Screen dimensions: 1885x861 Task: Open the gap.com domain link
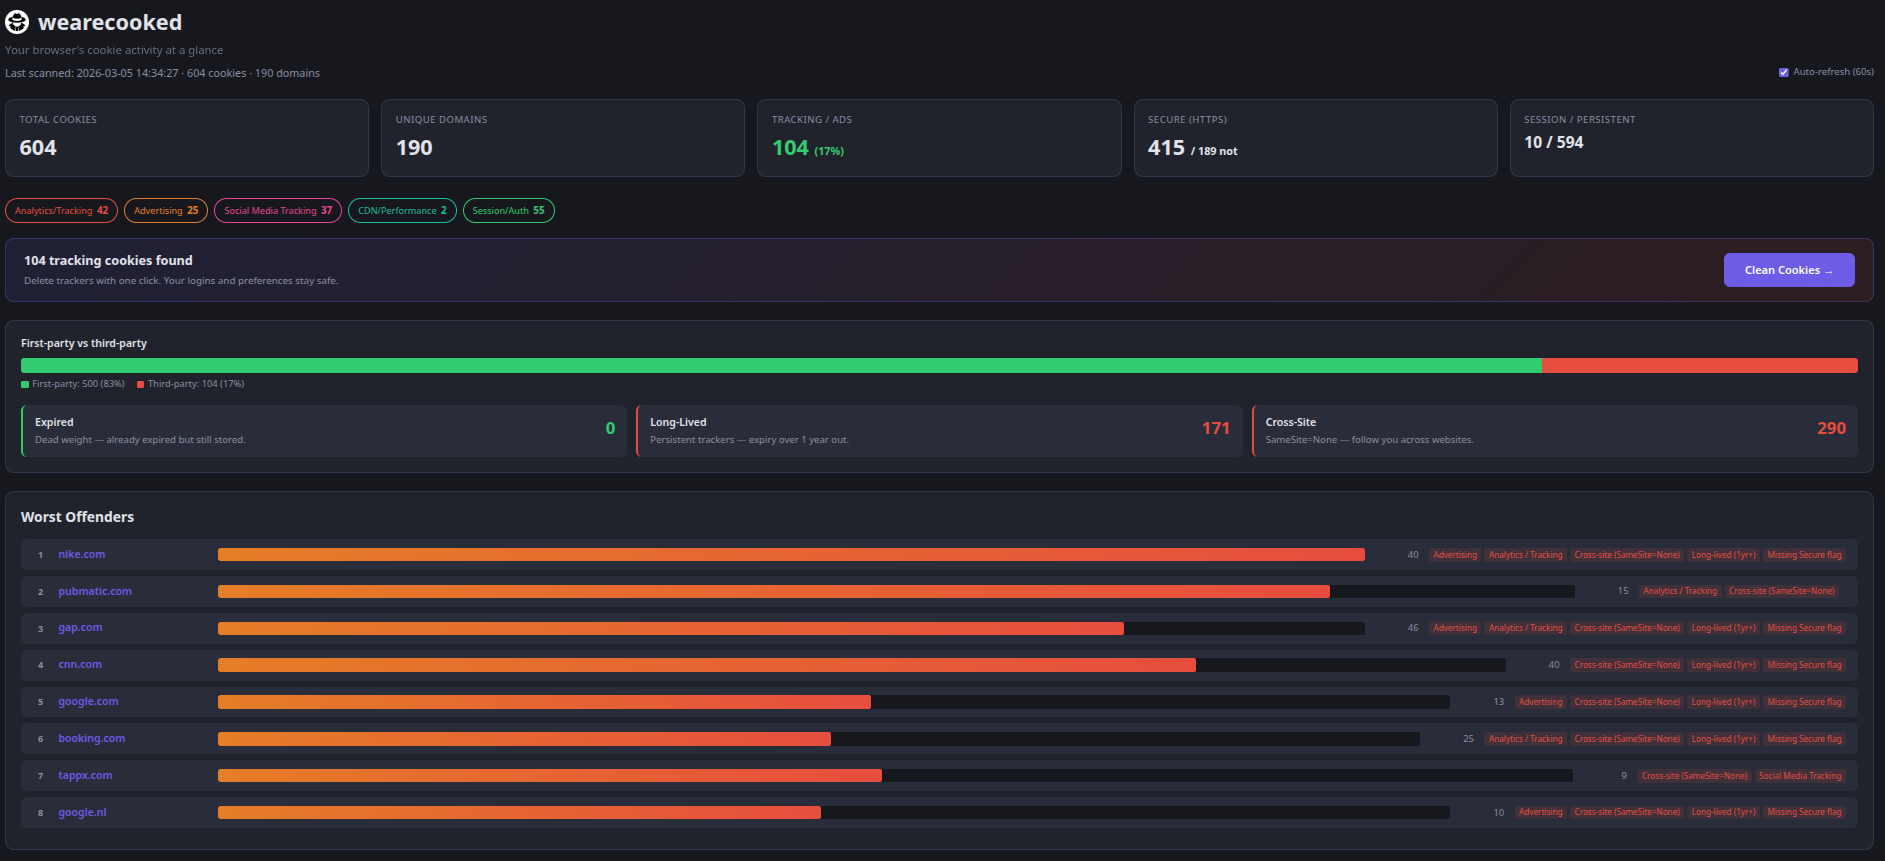coord(80,628)
